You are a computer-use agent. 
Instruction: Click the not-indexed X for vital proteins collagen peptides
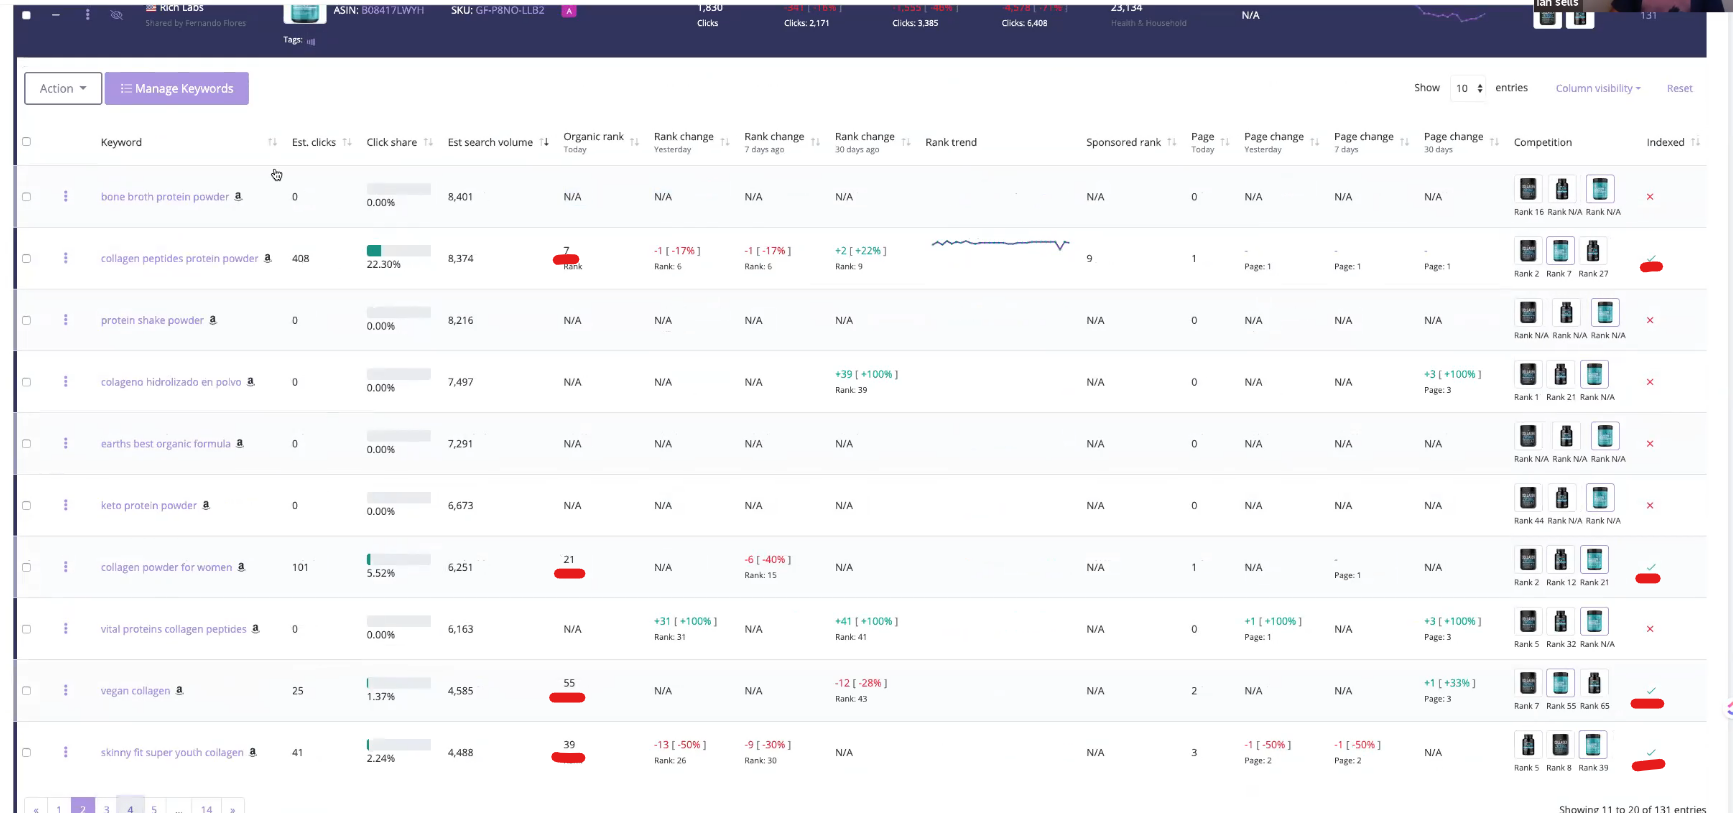1650,629
